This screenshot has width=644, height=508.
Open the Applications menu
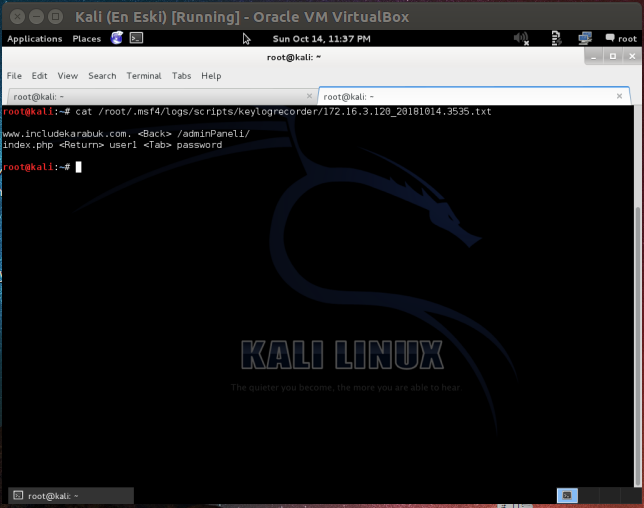point(34,39)
